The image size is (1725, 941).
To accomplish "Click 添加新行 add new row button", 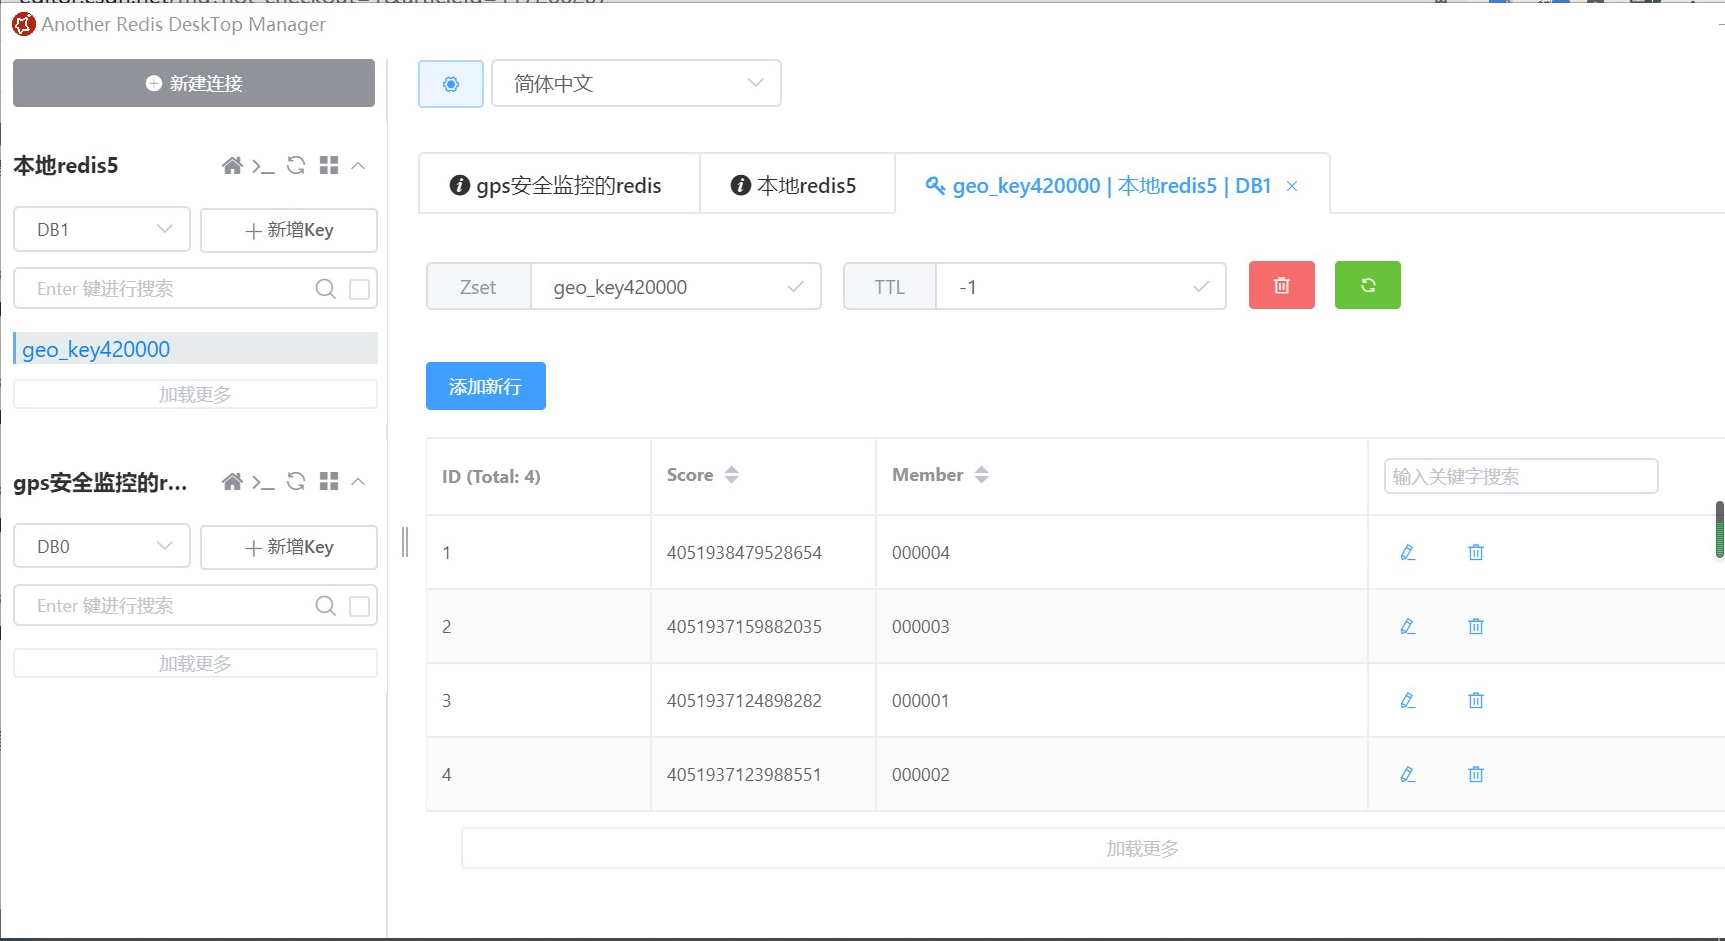I will point(486,386).
